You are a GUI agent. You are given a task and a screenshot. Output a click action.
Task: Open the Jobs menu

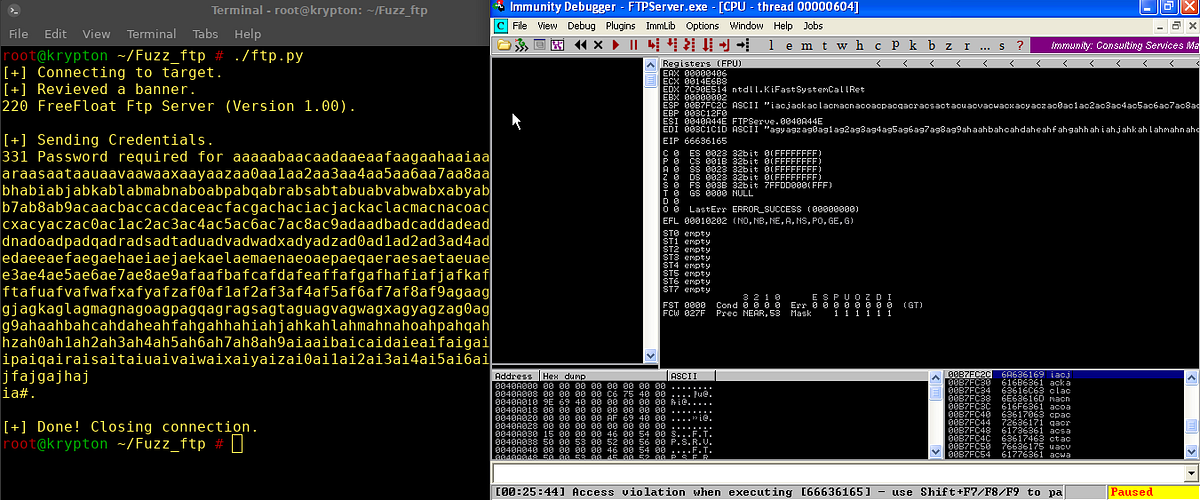[x=813, y=25]
